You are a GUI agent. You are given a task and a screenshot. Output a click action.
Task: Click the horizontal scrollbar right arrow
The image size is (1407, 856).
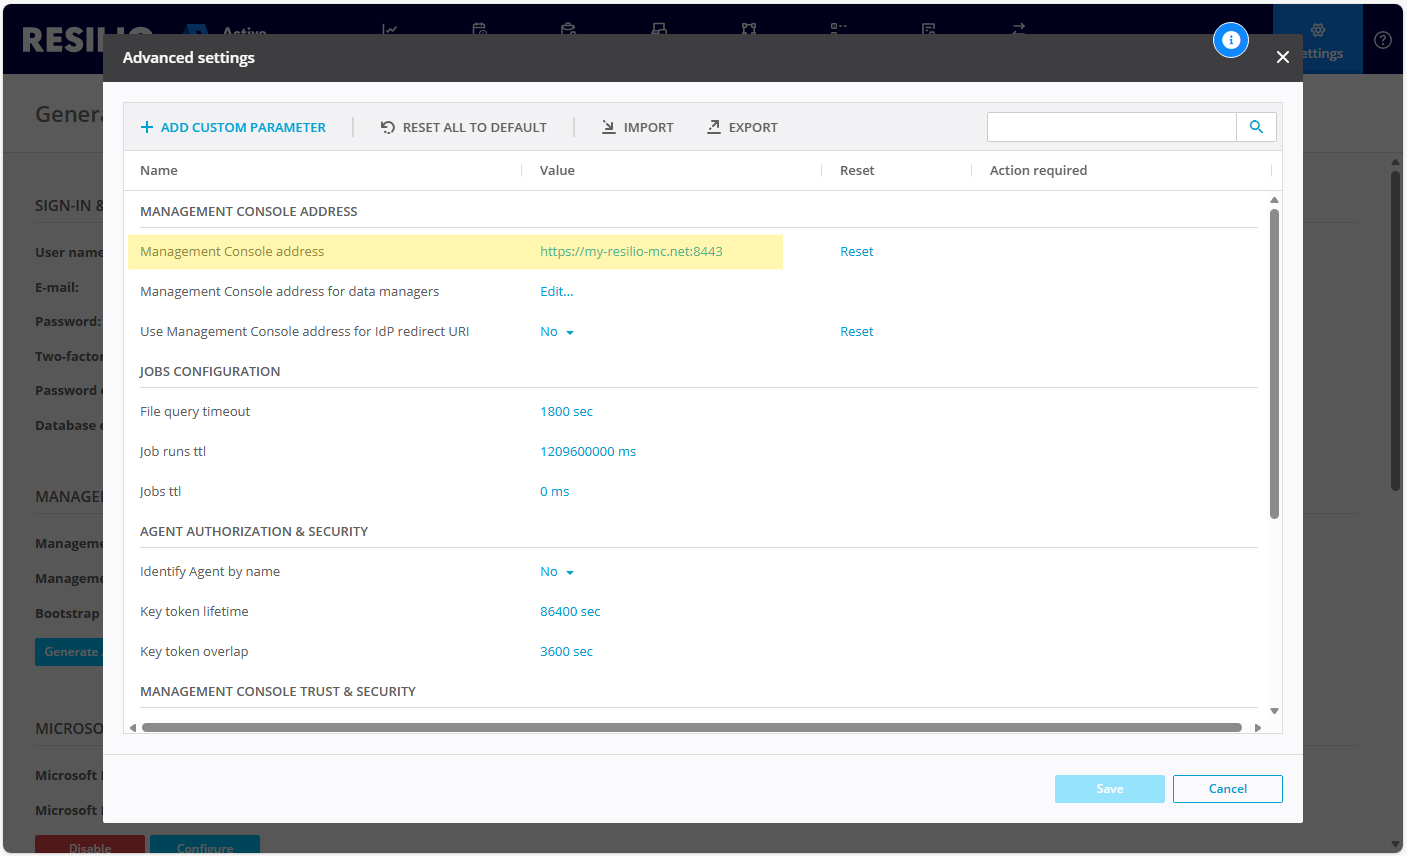[1258, 728]
